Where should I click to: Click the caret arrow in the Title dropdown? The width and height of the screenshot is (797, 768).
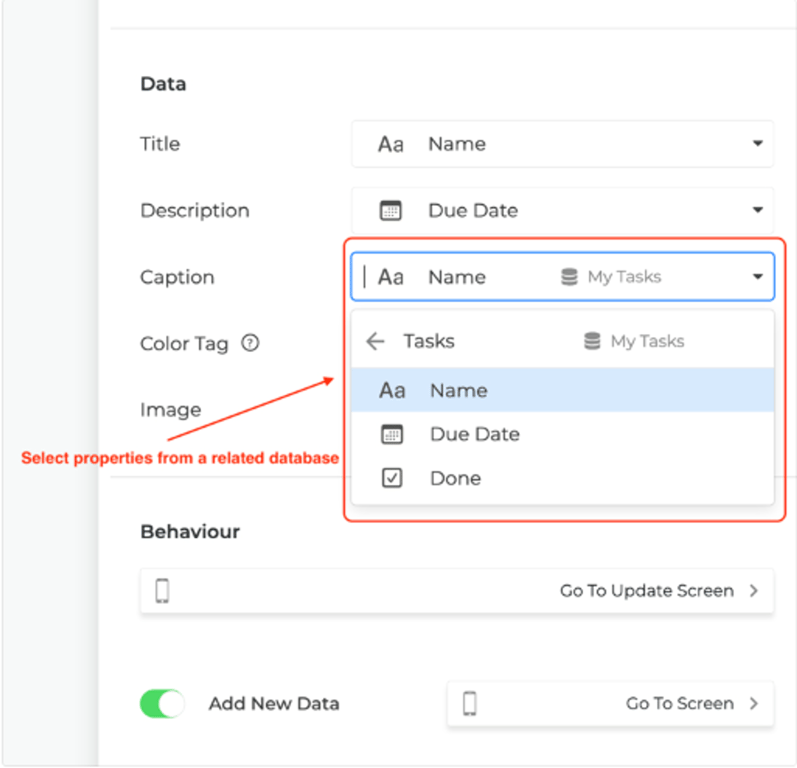(757, 144)
